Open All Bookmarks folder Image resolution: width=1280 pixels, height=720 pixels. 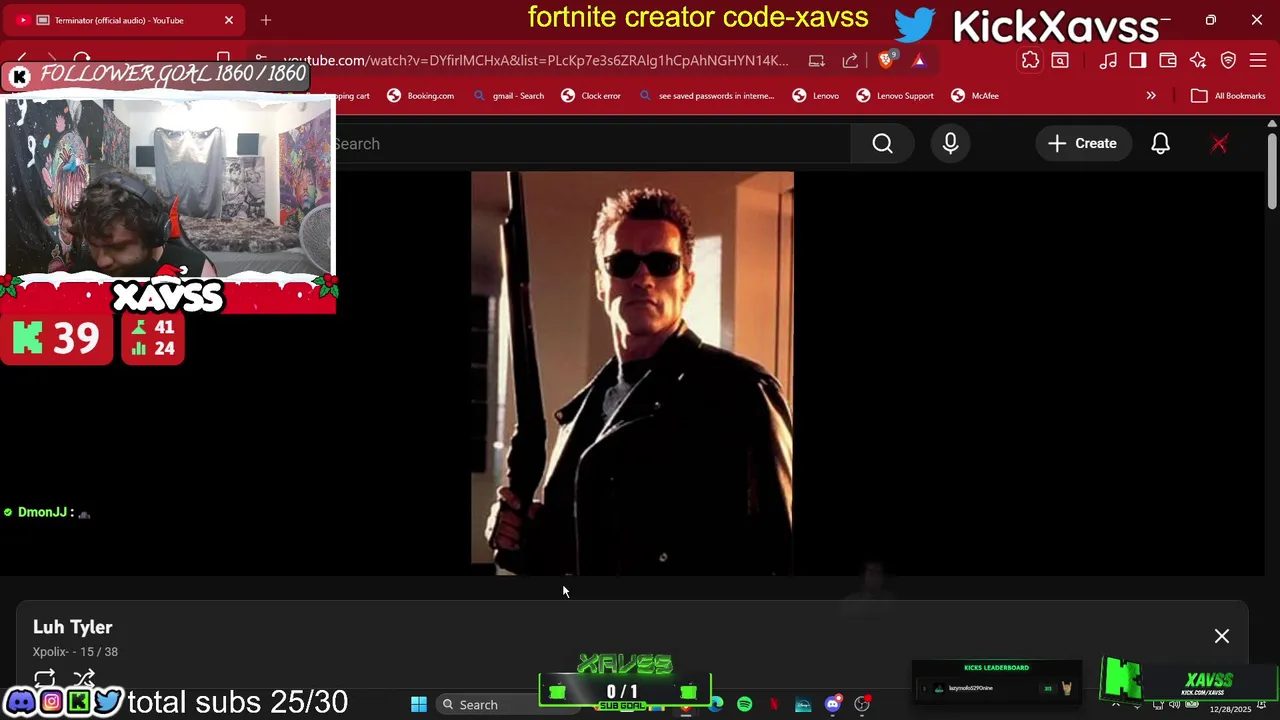[x=1228, y=96]
